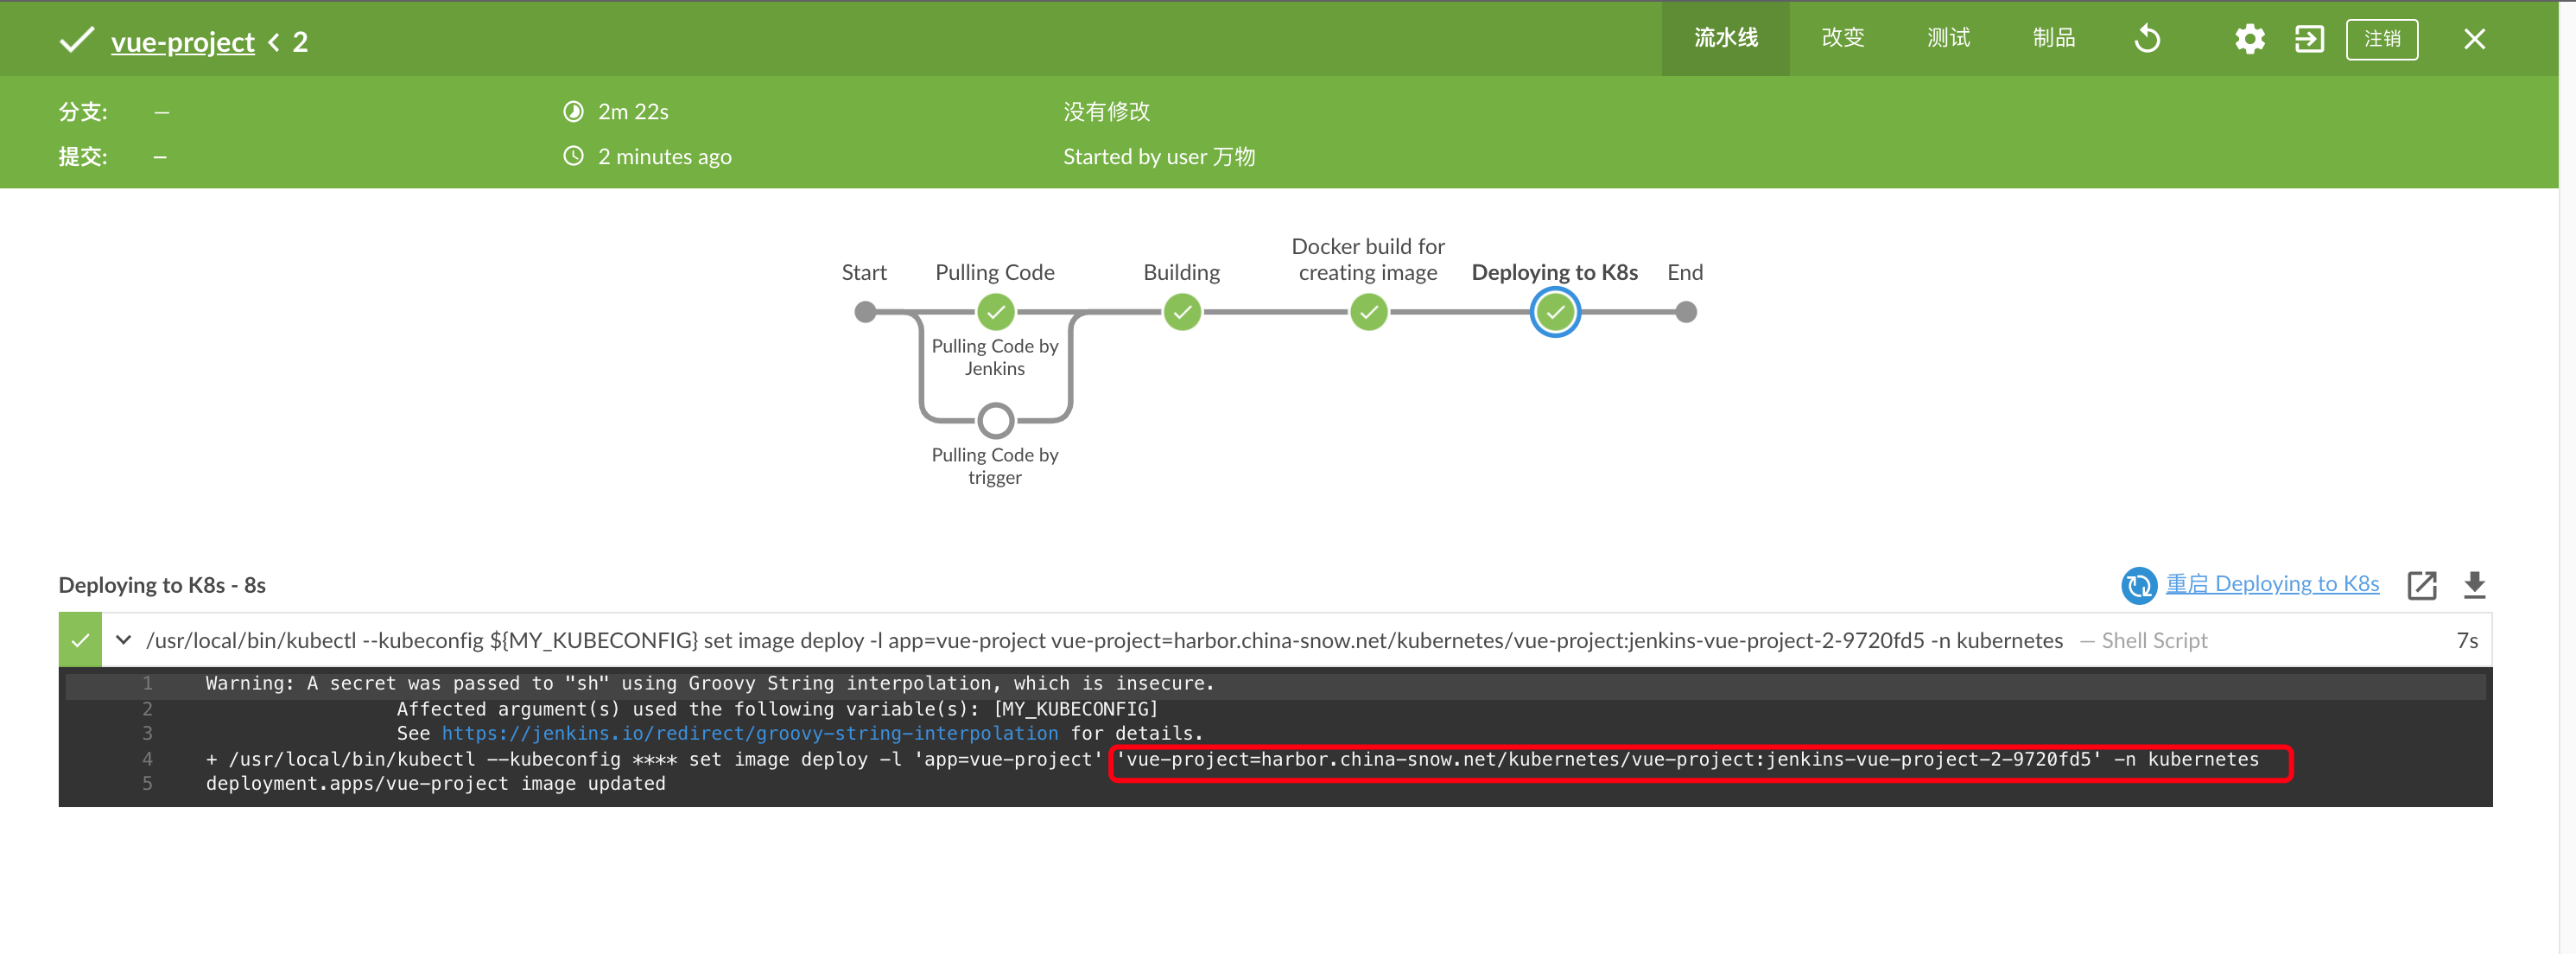Open pipeline settings gear icon
The image size is (2576, 954).
2249,39
